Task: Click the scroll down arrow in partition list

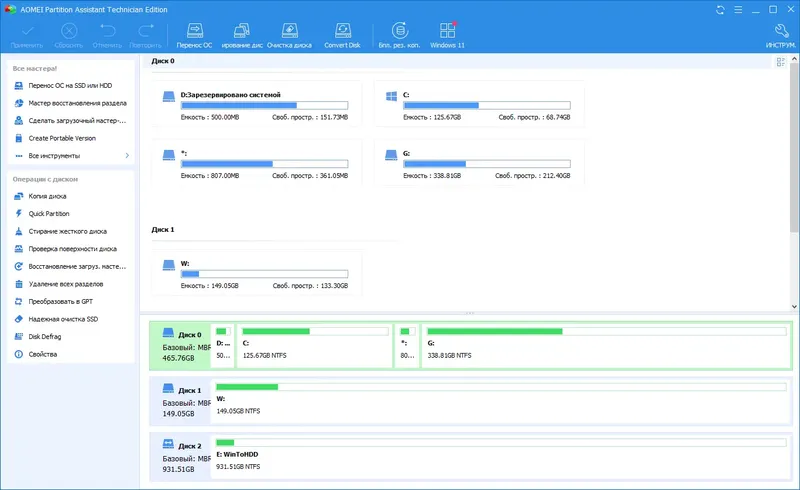Action: click(794, 306)
